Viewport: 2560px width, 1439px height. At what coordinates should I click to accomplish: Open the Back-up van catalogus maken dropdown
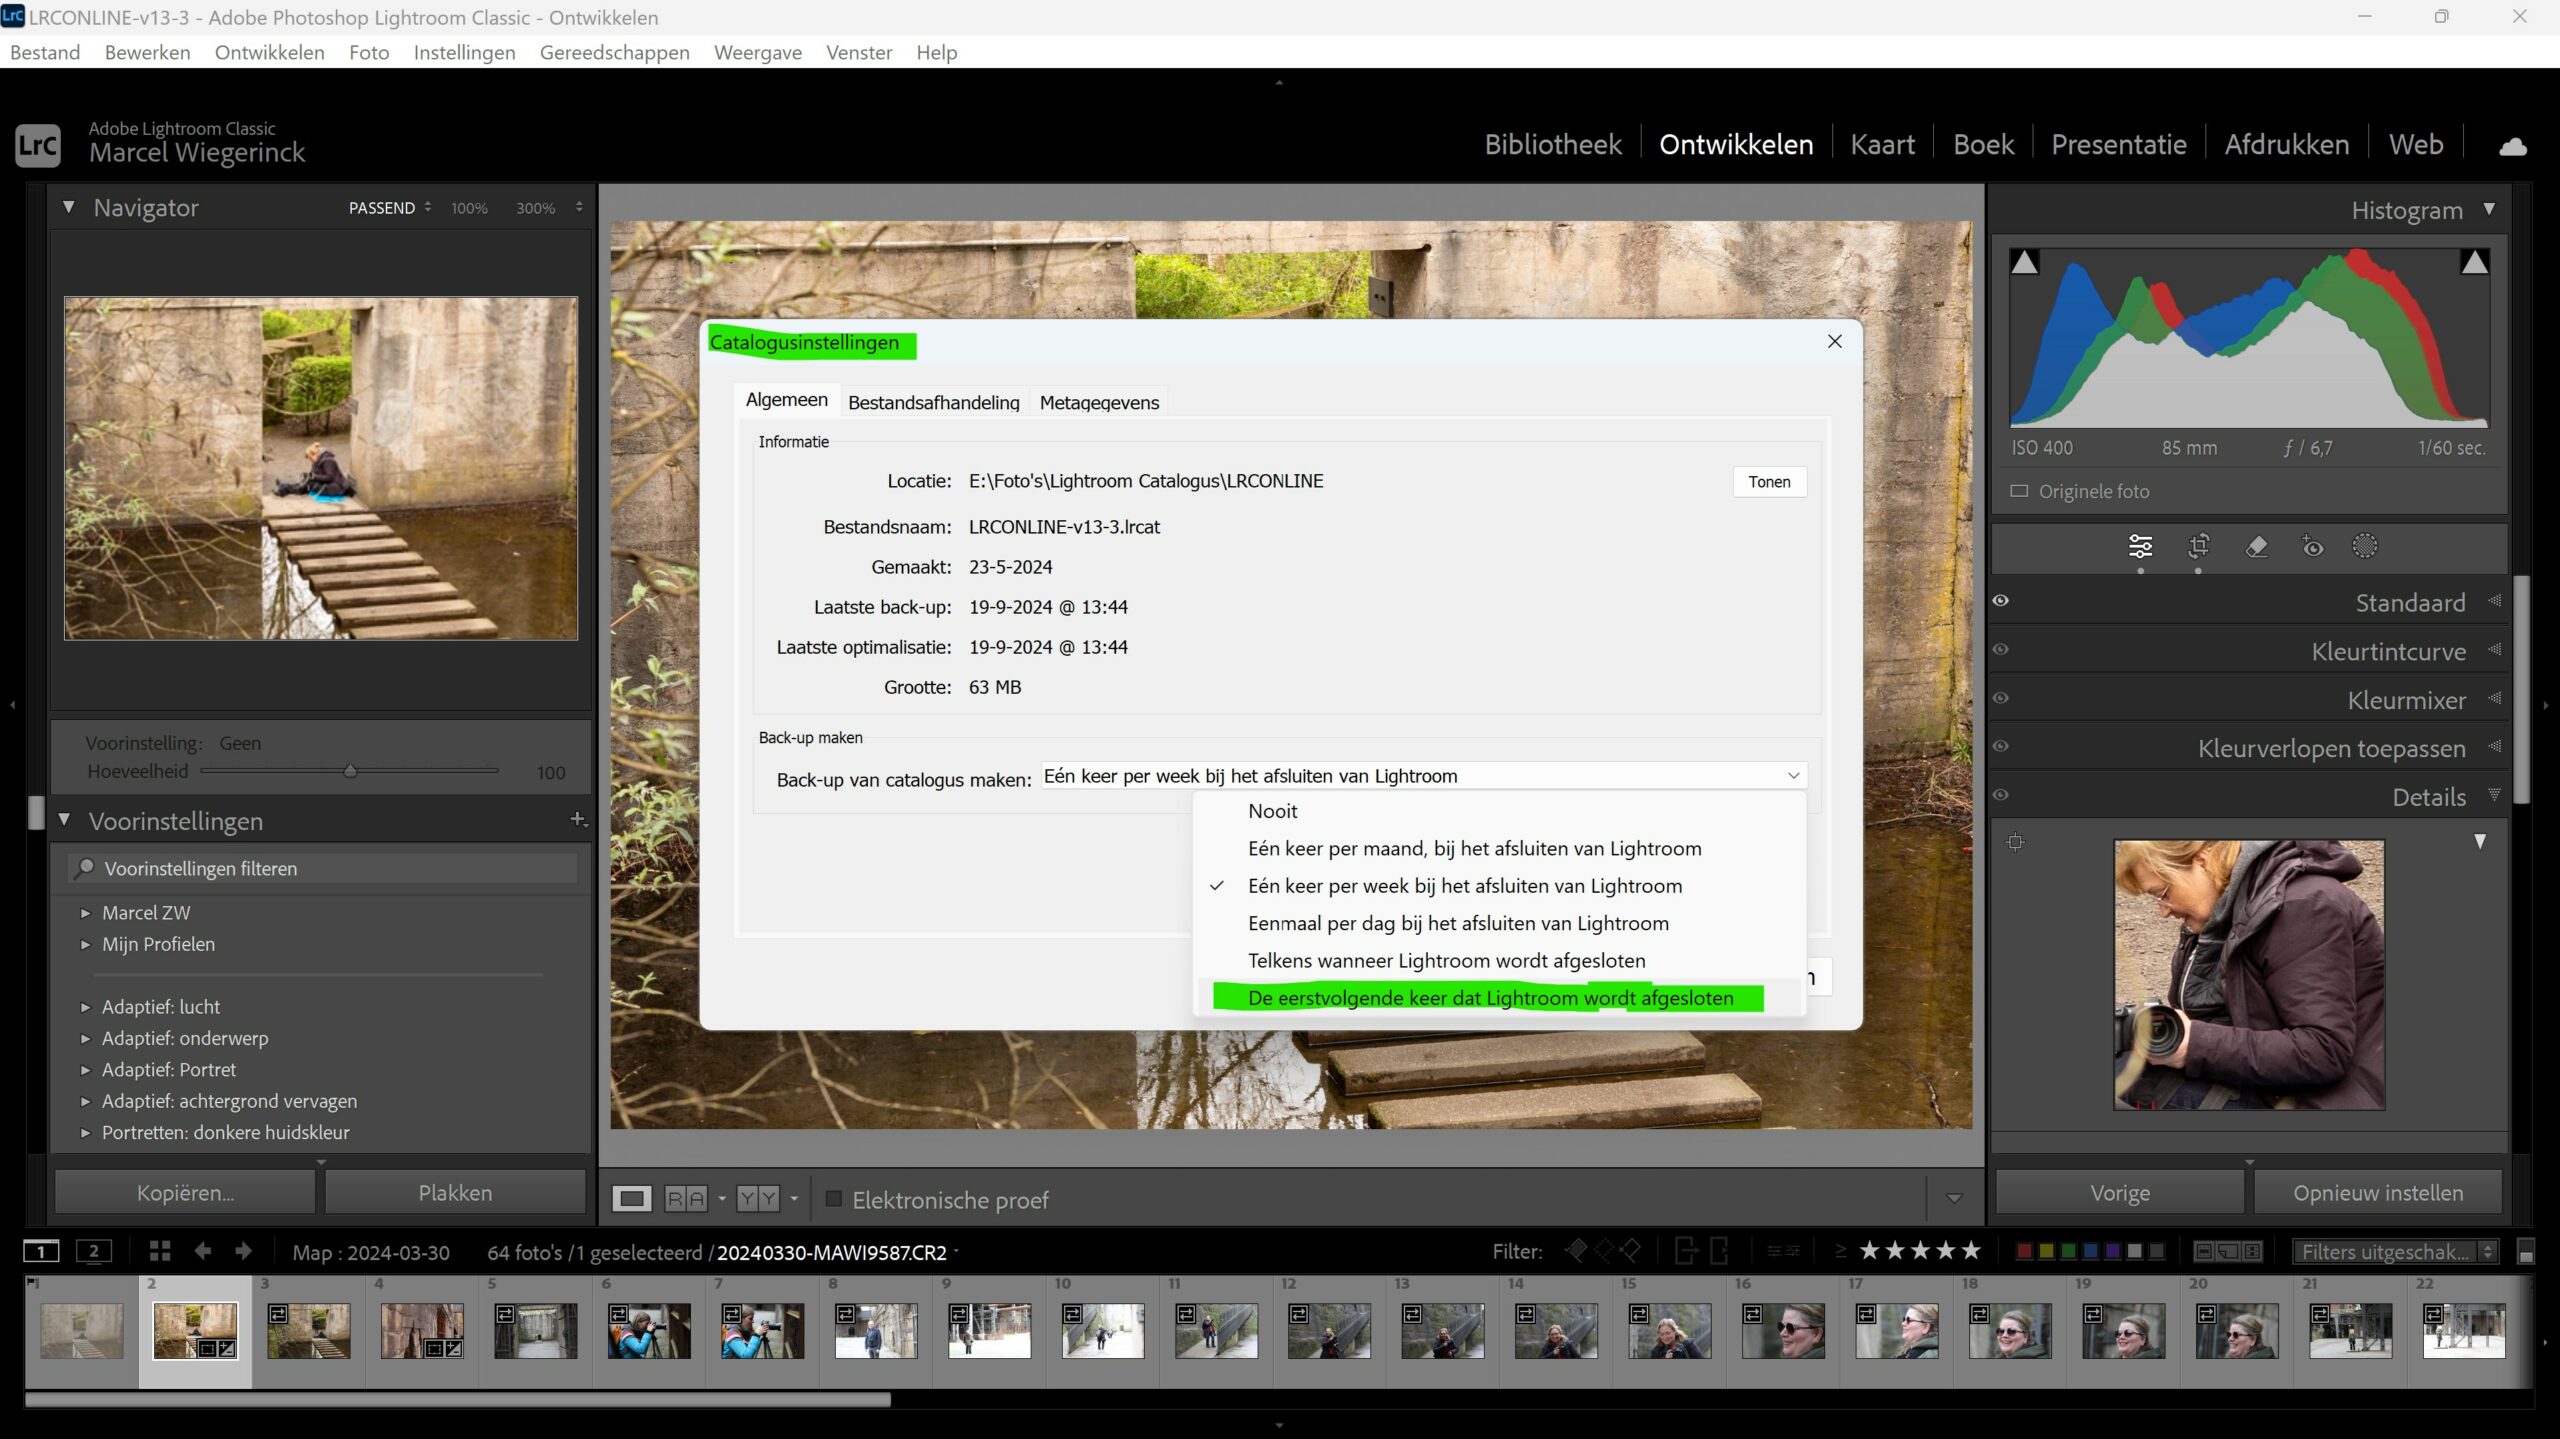1424,776
